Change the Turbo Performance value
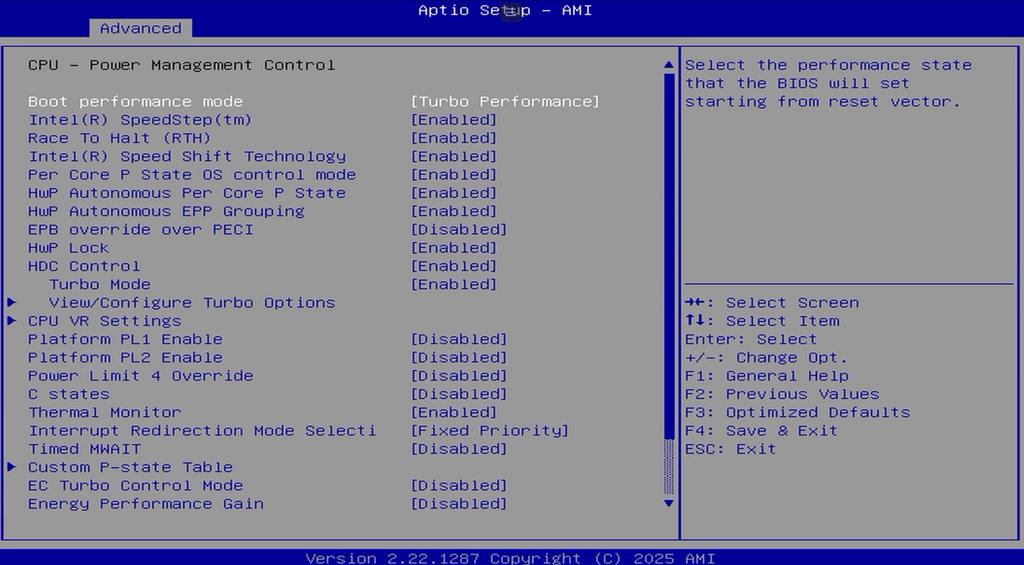 [505, 101]
